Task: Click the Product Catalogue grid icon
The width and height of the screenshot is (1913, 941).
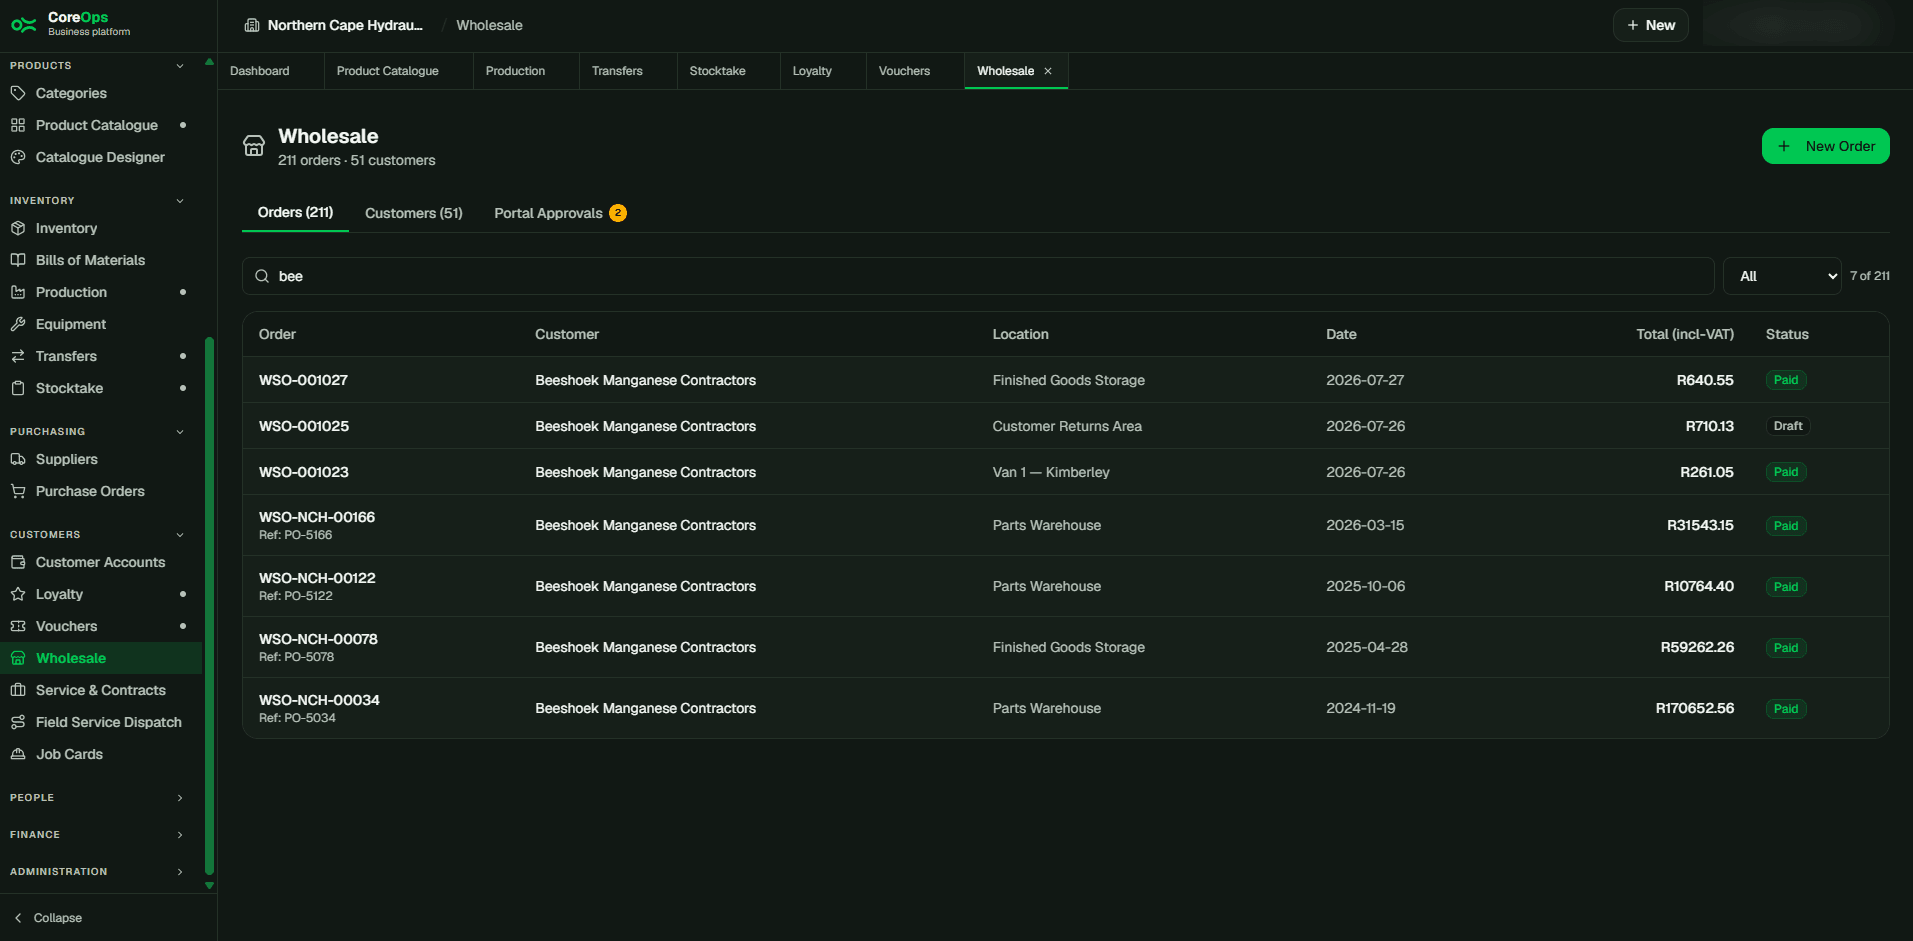Action: pos(18,125)
